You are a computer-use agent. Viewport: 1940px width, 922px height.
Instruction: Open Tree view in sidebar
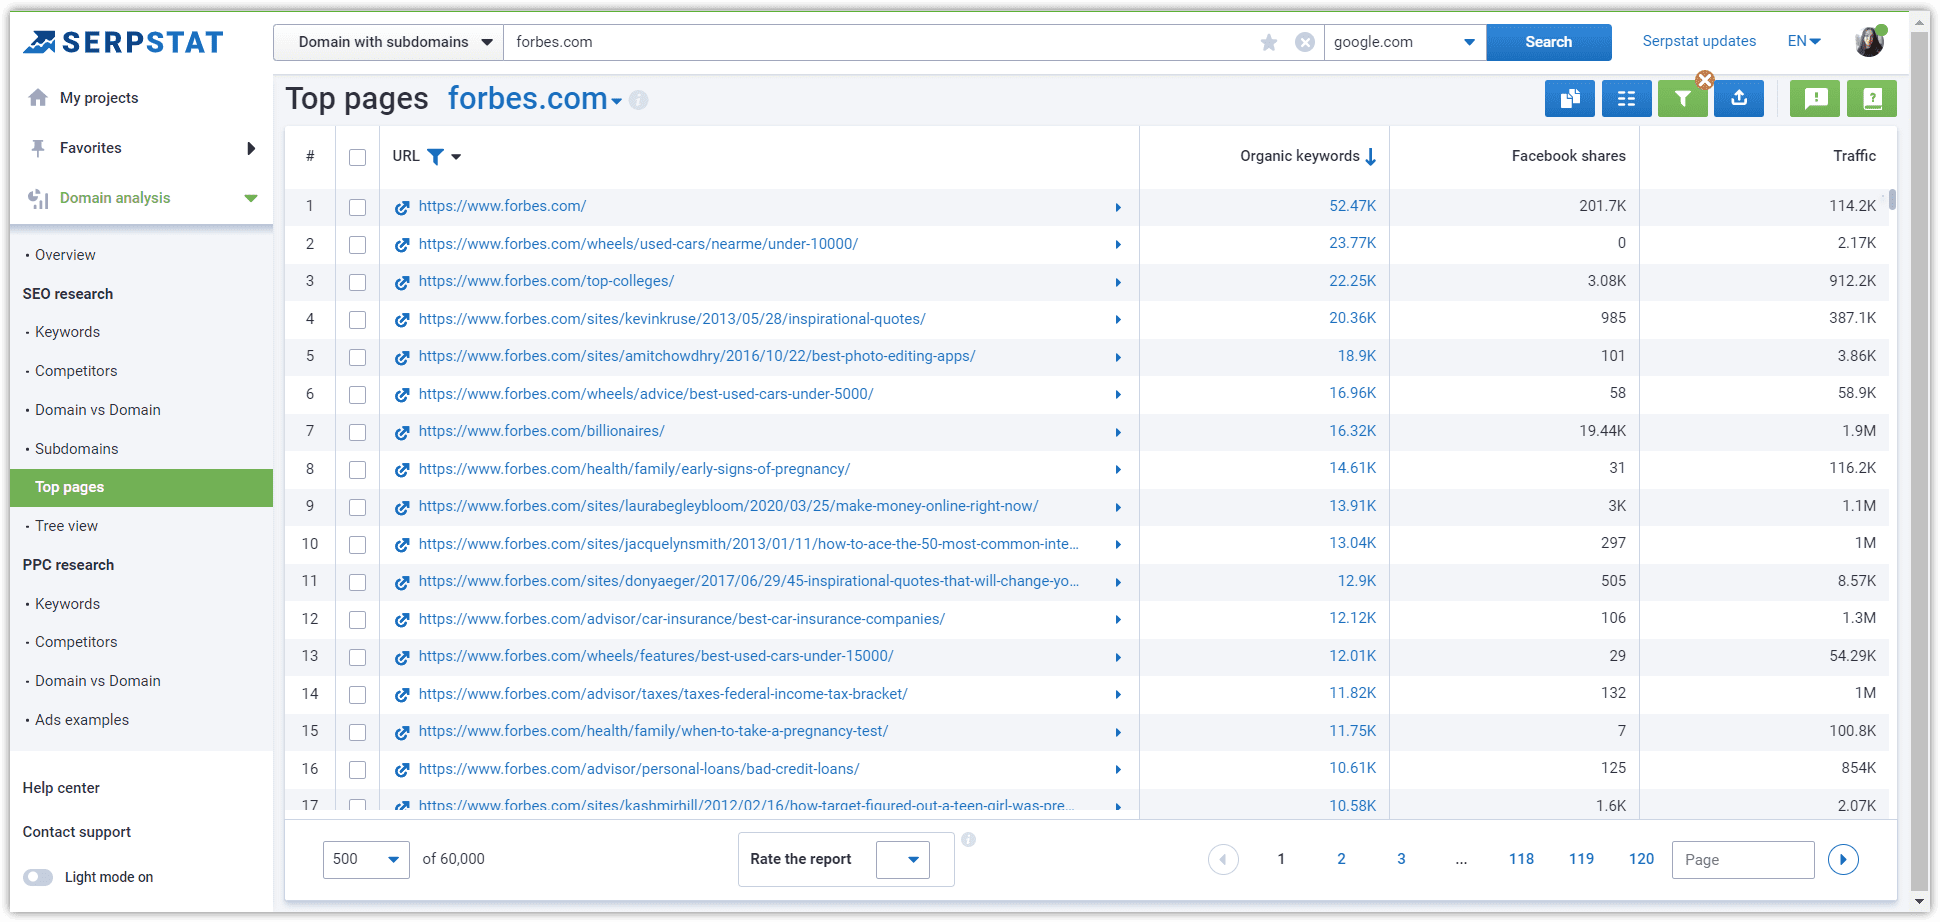66,526
